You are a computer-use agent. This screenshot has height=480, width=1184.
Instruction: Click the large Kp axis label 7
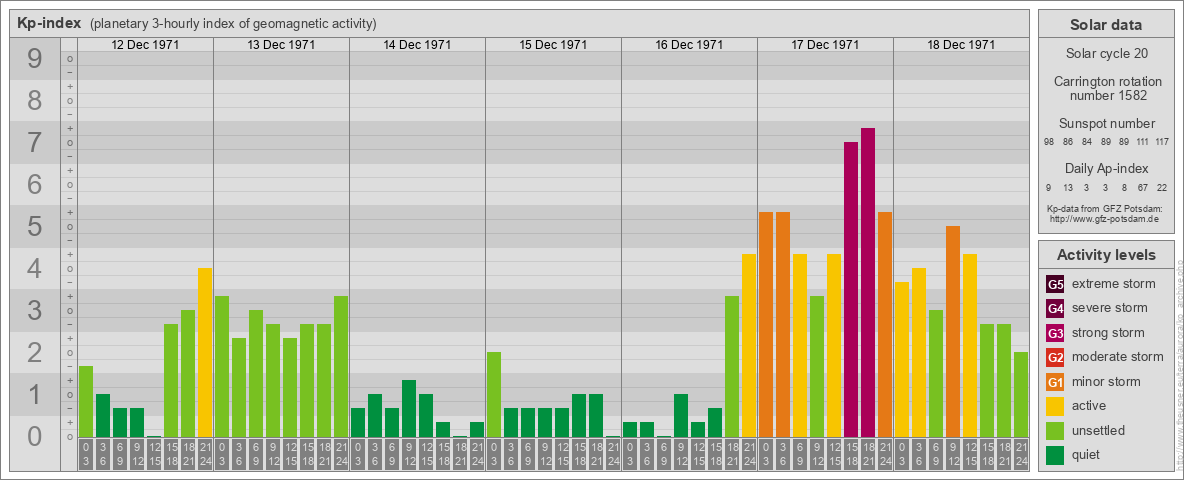[34, 143]
